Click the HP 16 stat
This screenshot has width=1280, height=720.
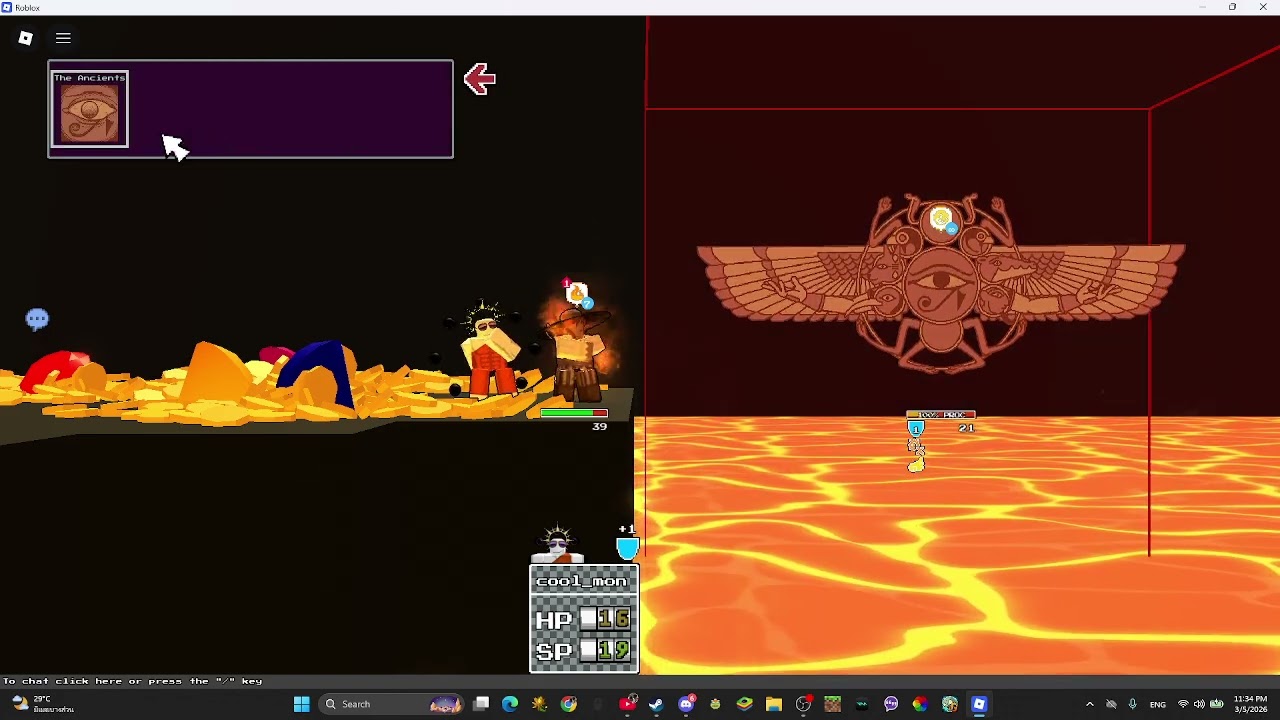click(x=583, y=619)
